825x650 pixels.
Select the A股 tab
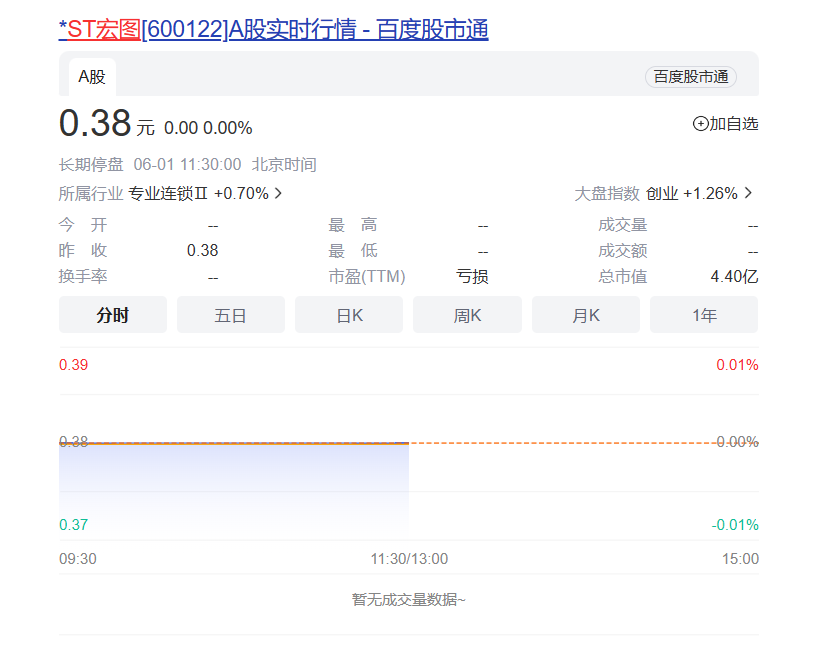coord(92,77)
